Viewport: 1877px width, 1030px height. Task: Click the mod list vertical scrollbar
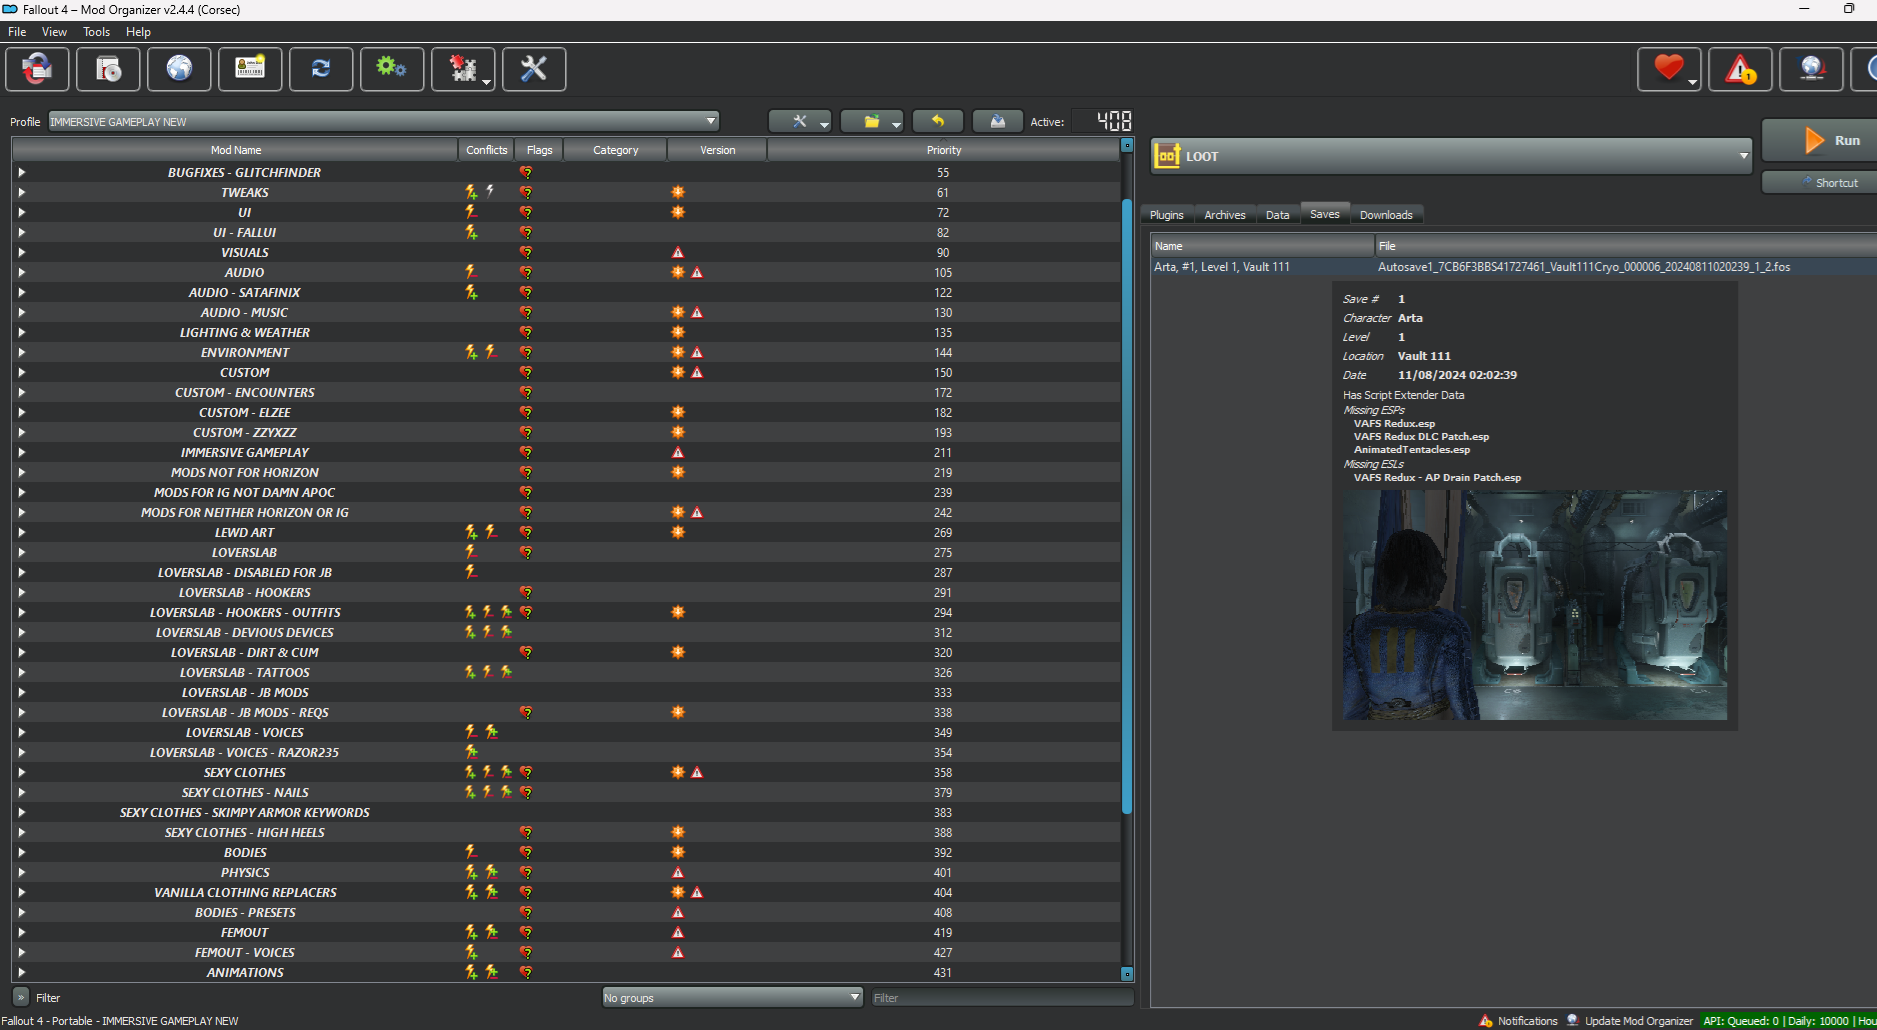1127,506
